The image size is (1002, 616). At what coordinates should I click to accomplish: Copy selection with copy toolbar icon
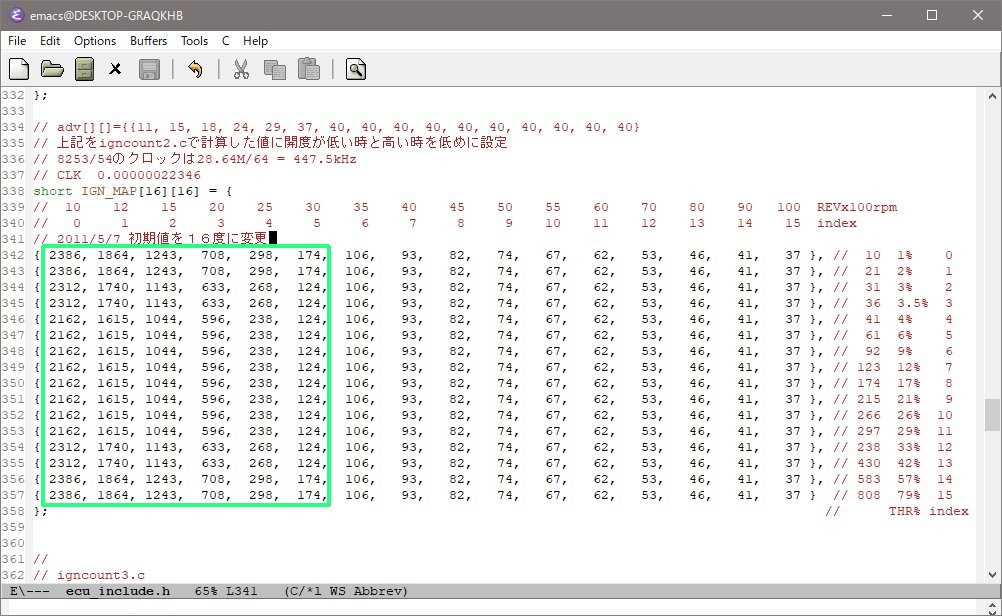(275, 69)
